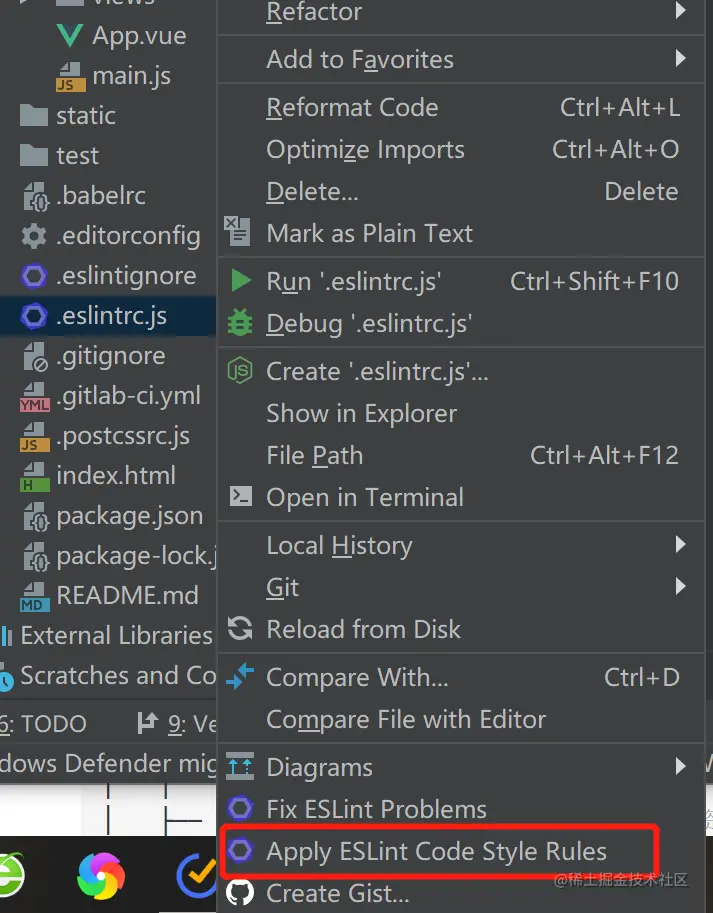713x913 pixels.
Task: Select Apply ESLint Code Style Rules
Action: point(436,852)
